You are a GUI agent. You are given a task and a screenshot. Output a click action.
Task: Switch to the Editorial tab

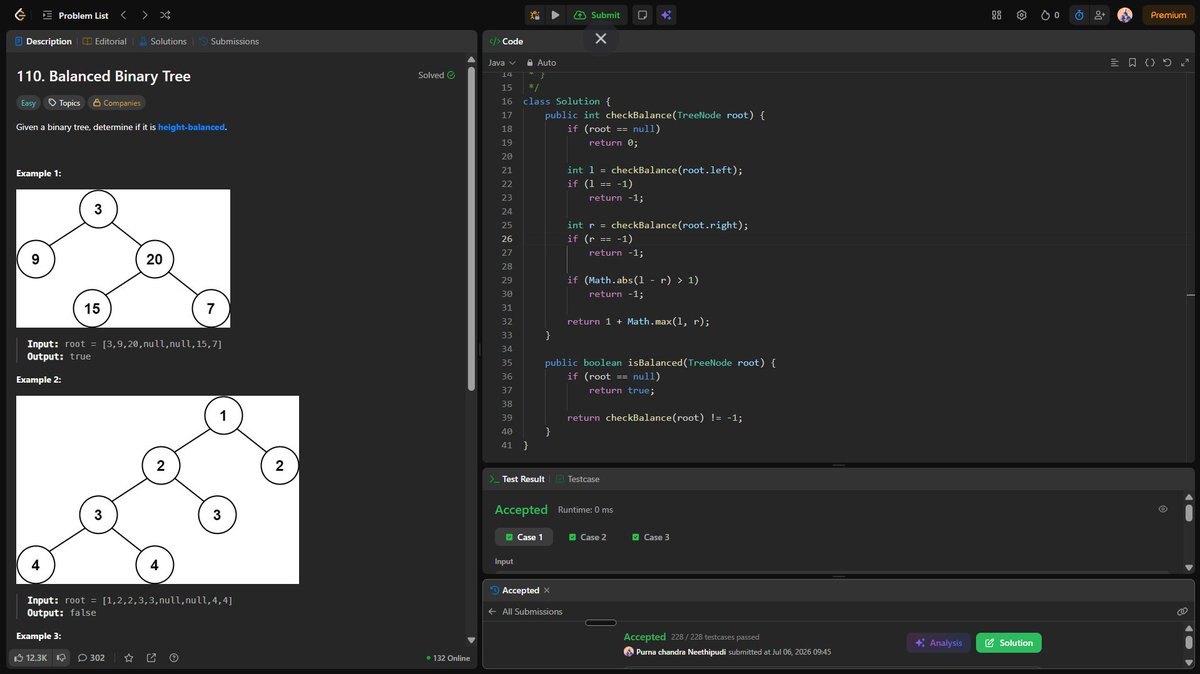click(105, 41)
